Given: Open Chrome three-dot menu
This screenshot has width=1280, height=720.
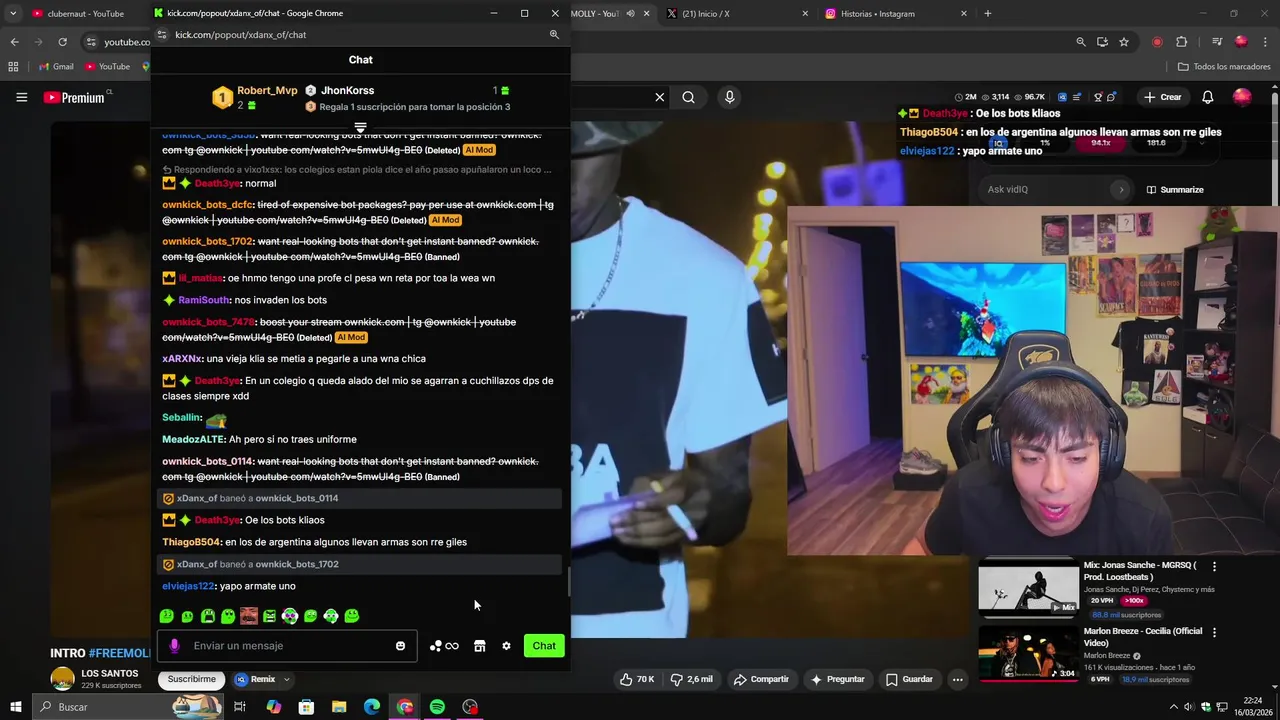Looking at the screenshot, I should click(1266, 42).
